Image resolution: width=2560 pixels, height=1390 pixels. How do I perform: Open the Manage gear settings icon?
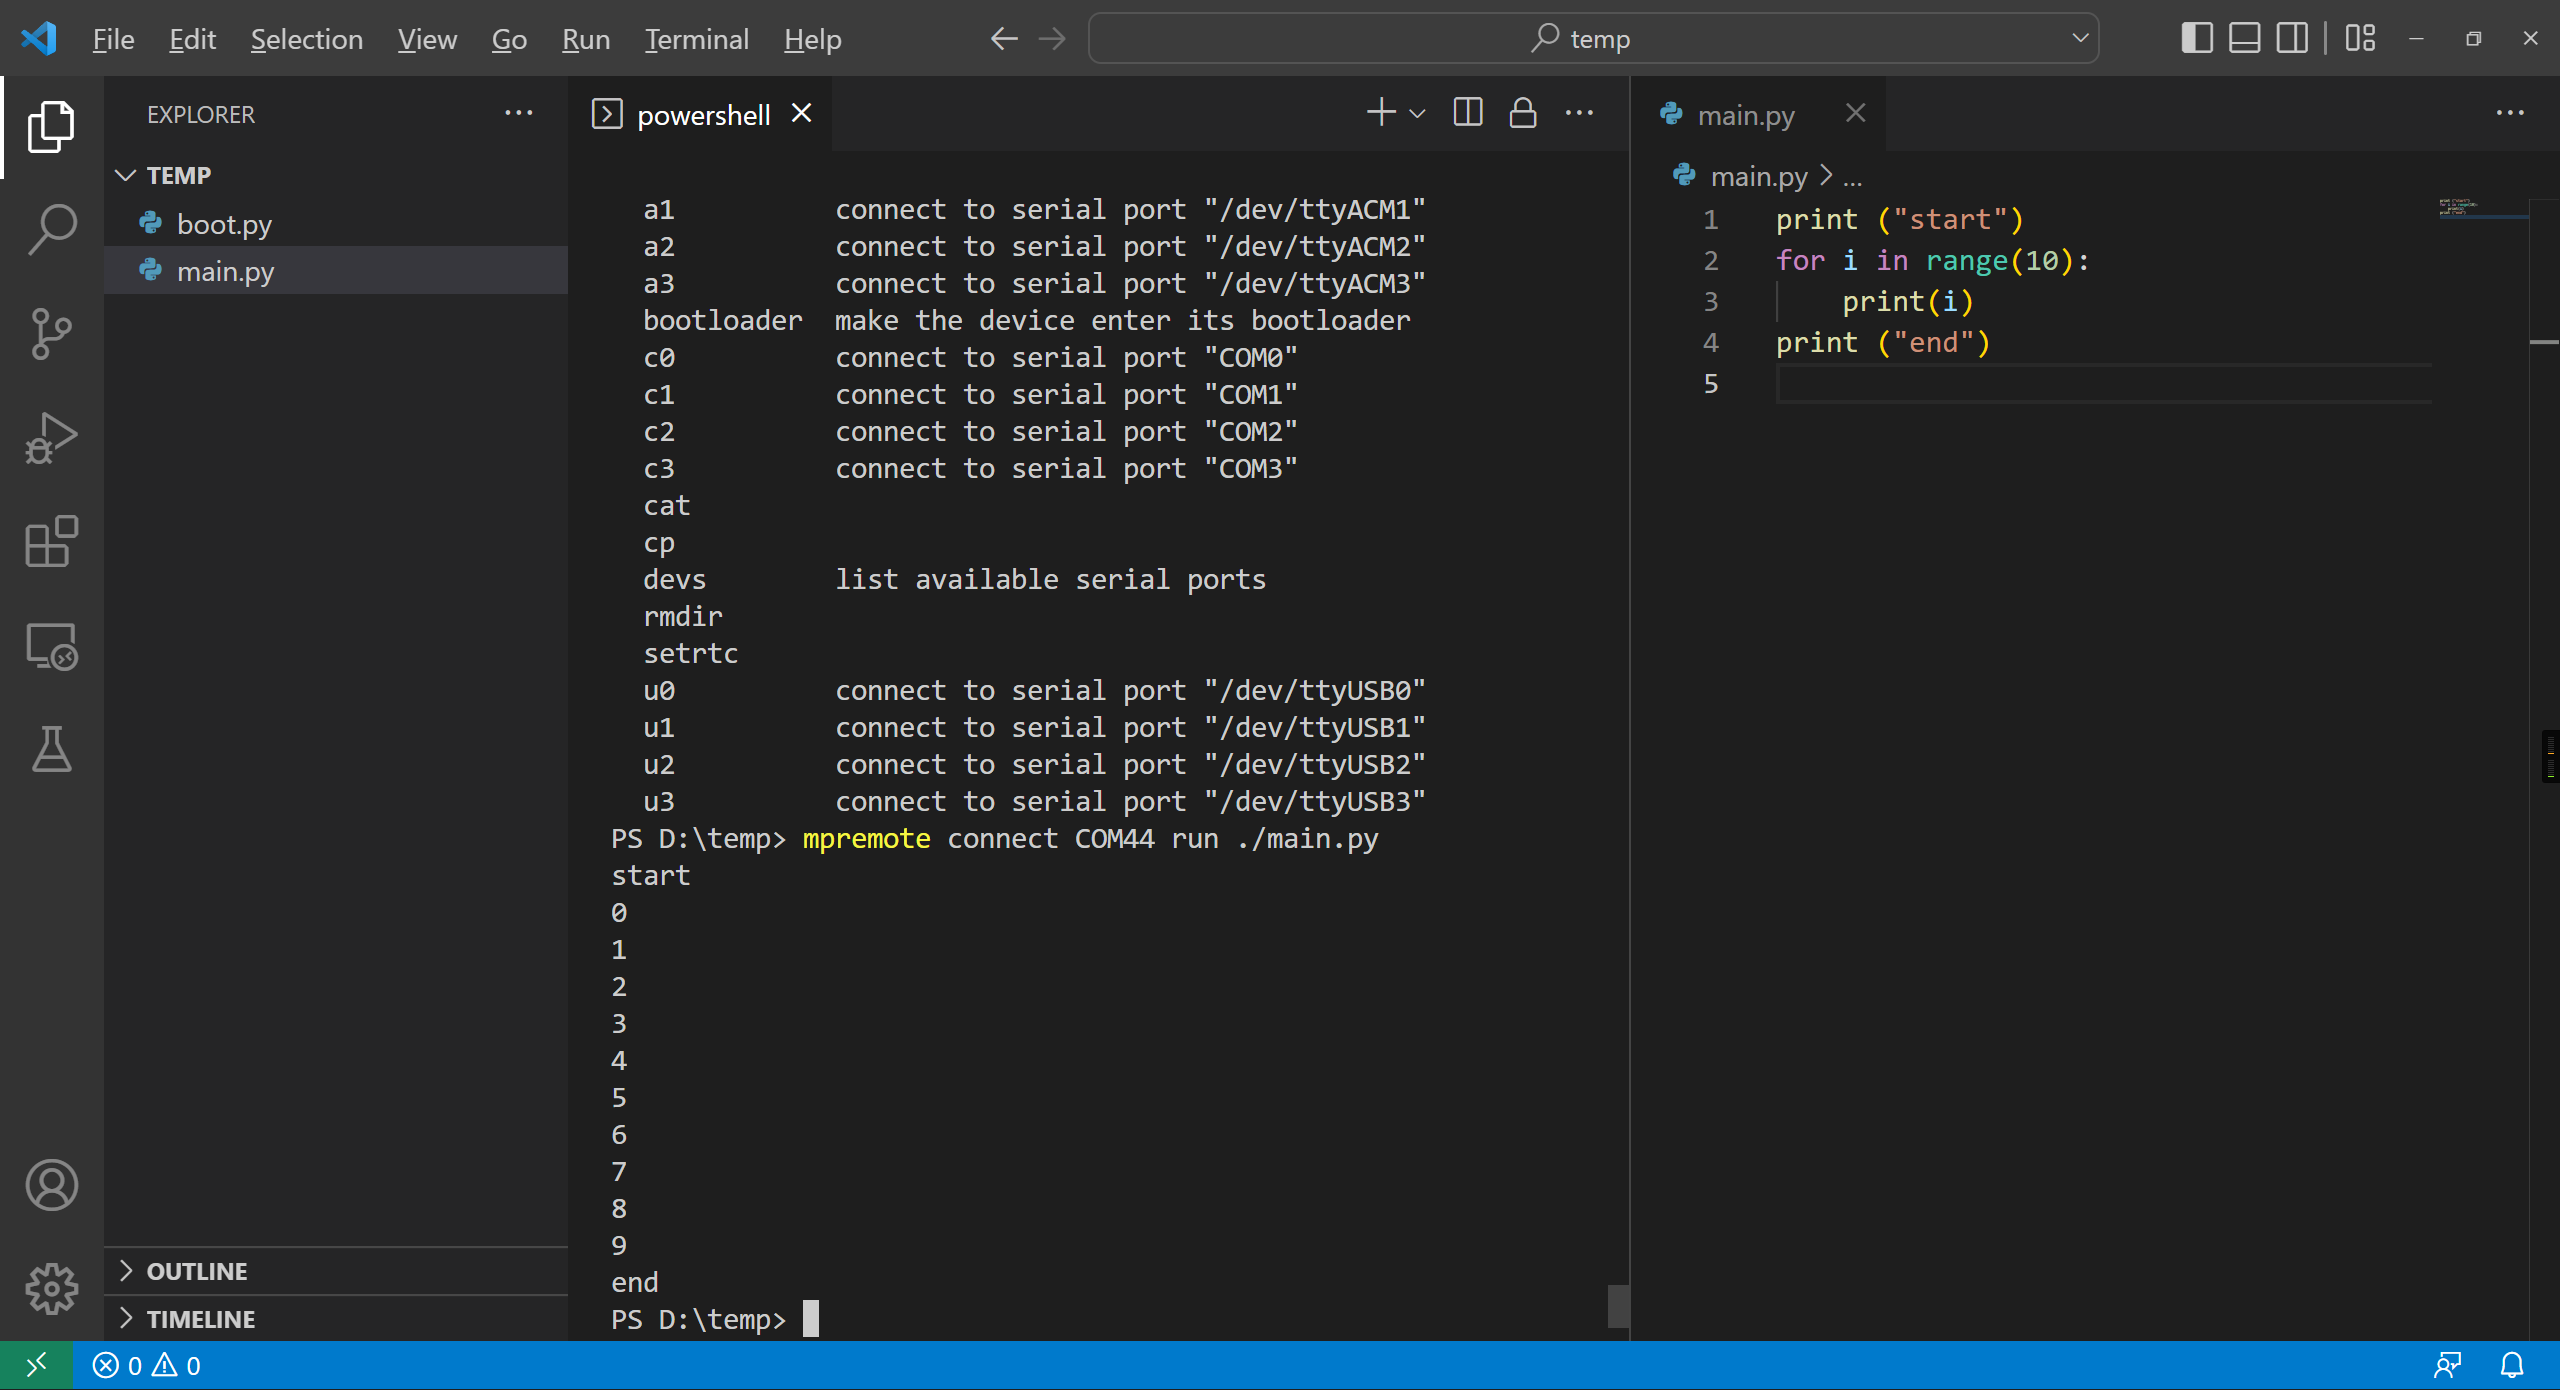(x=51, y=1289)
